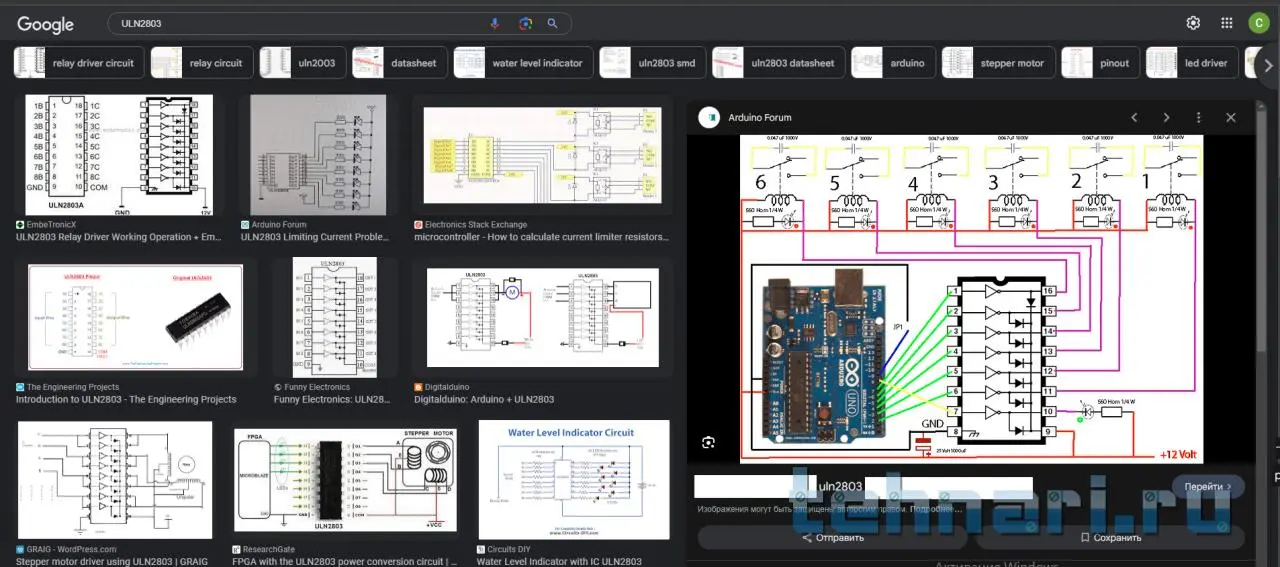
Task: Select the 'relay driver circuit' chip
Action: (77, 63)
